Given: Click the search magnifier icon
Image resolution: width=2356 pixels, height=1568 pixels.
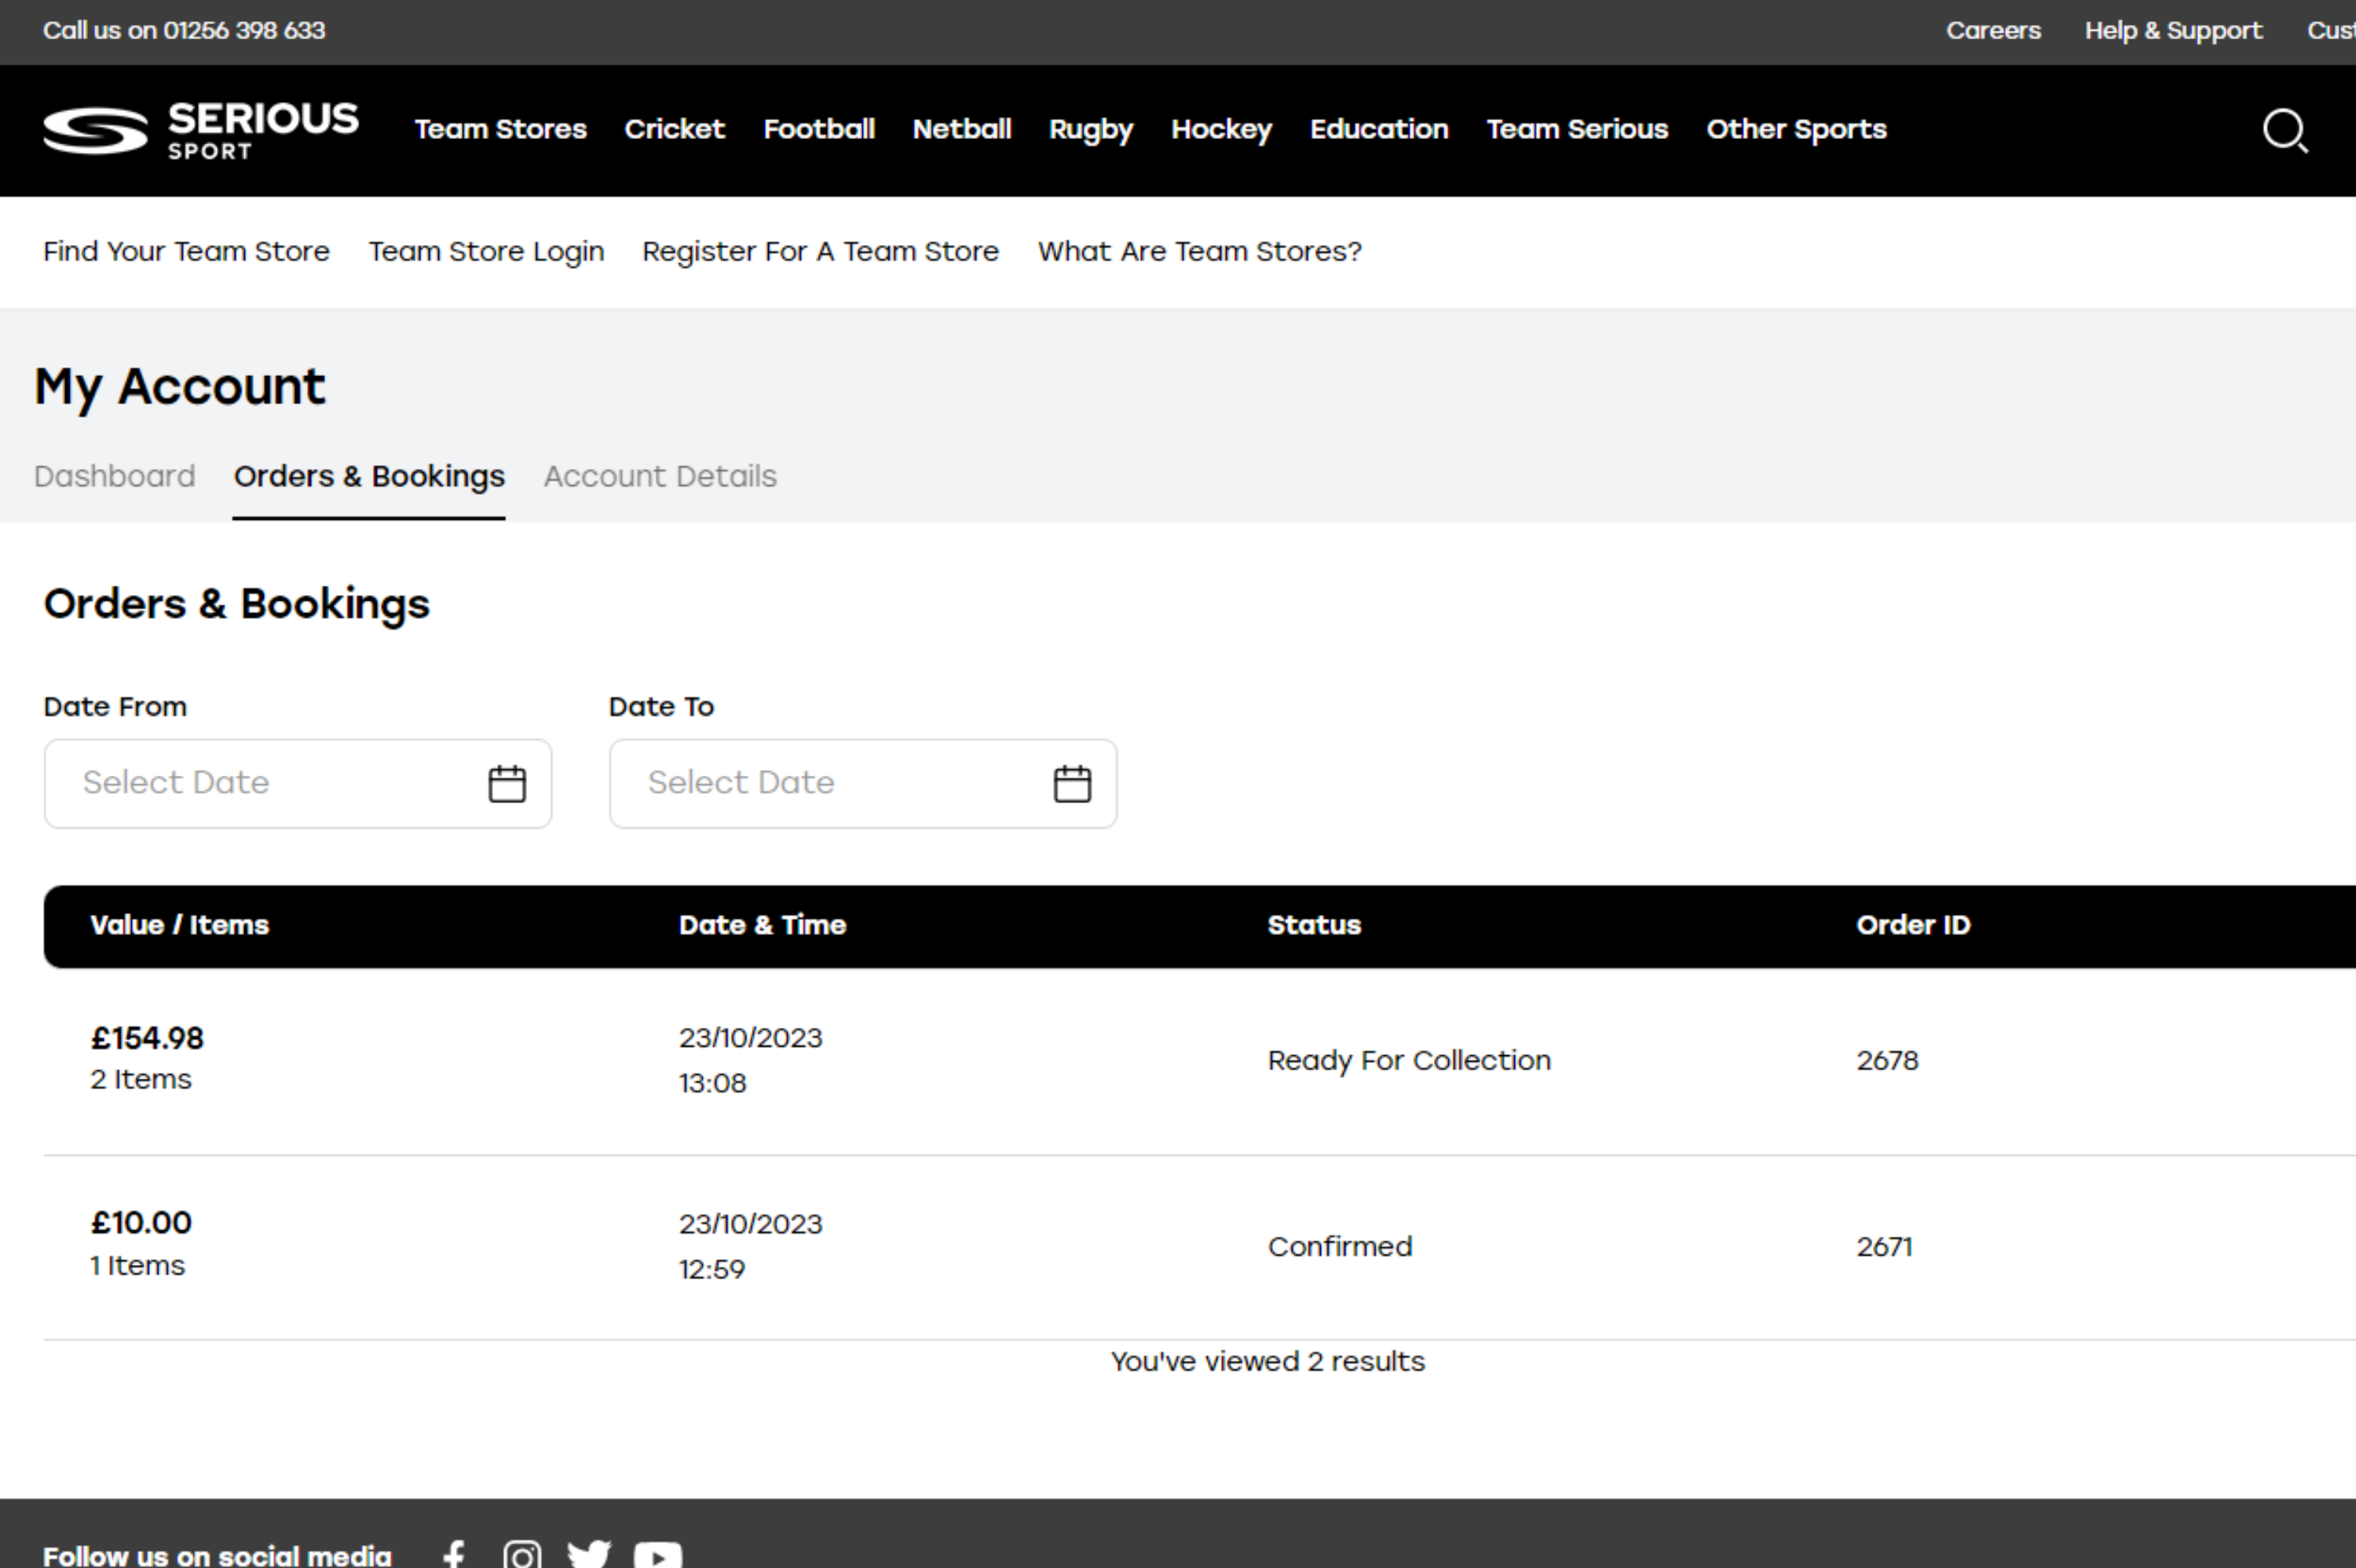Looking at the screenshot, I should coord(2284,130).
